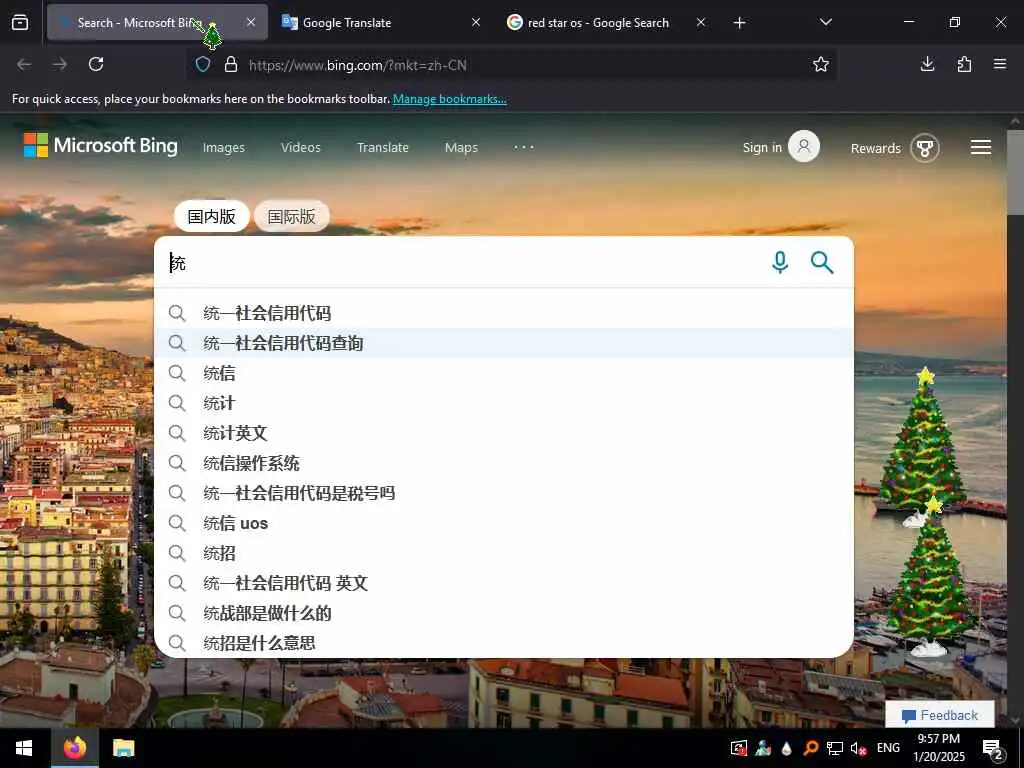Open the Downloads panel
The height and width of the screenshot is (768, 1024).
point(927,64)
